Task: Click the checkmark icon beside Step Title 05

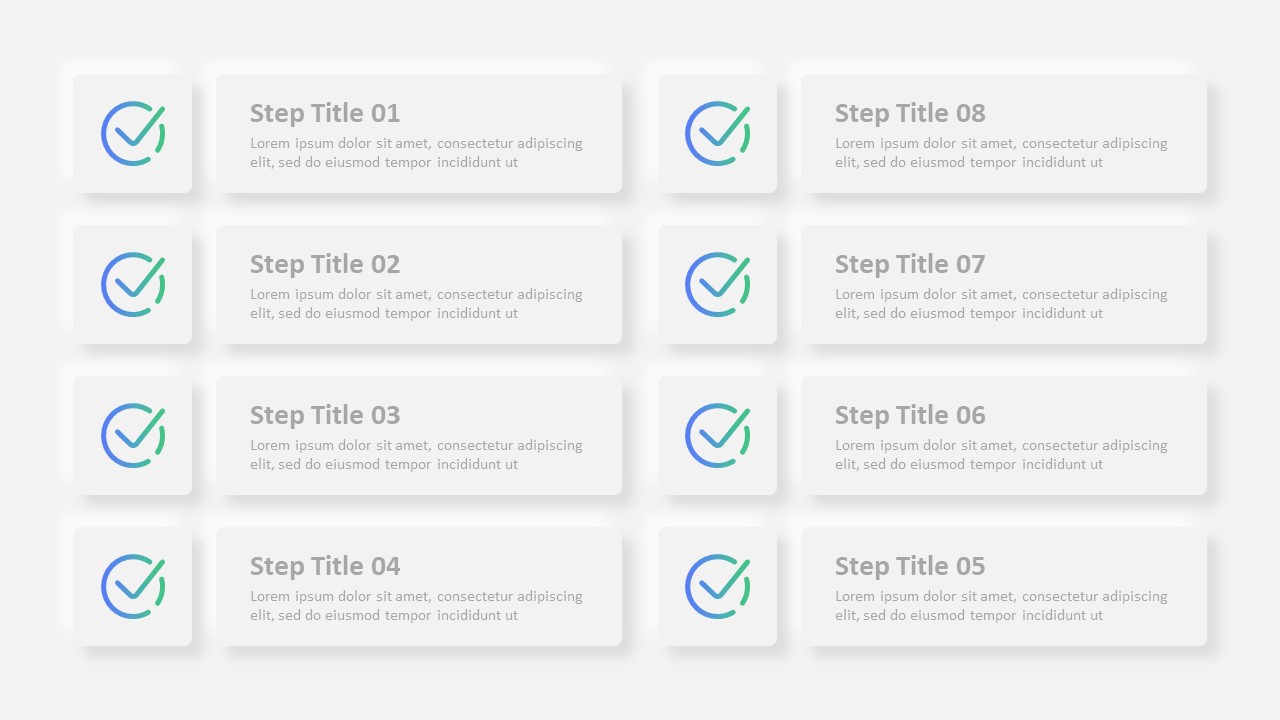Action: 717,587
